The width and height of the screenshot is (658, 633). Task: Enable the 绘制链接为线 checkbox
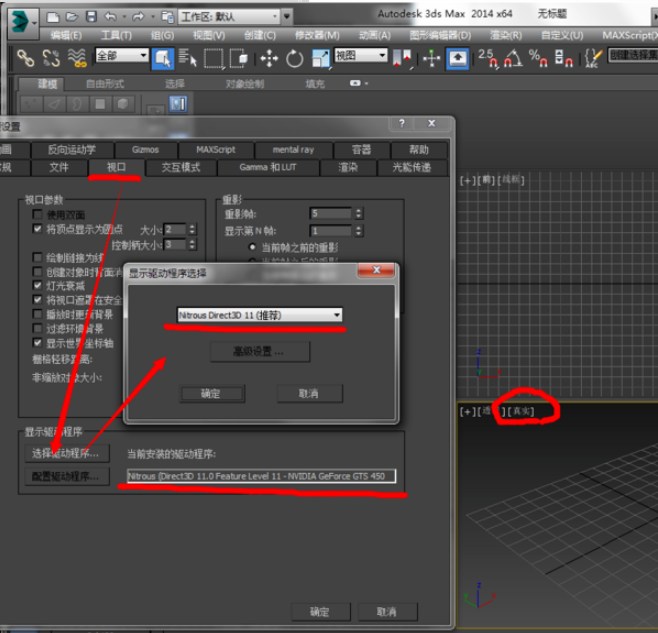[x=37, y=257]
